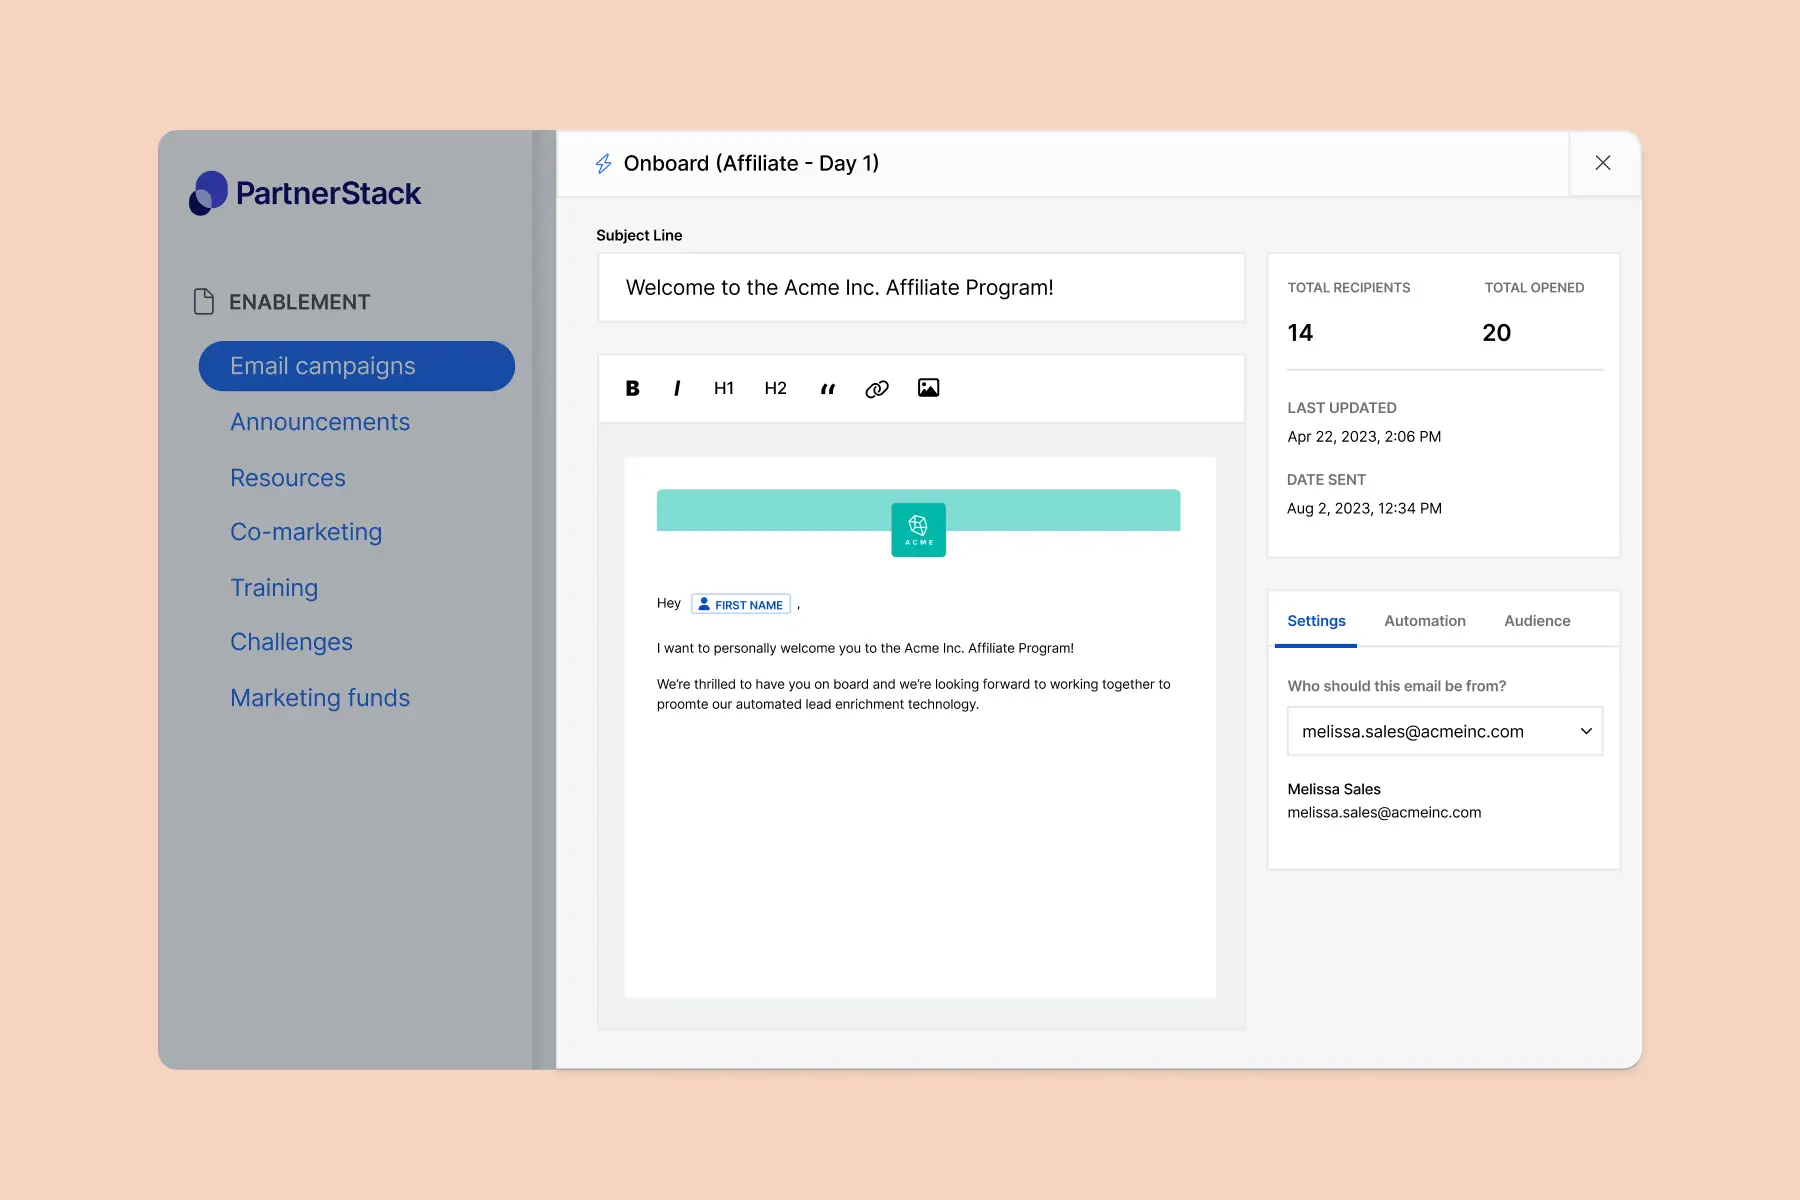Click the PartnerStack logo
Viewport: 1800px width, 1200px height.
click(x=305, y=193)
